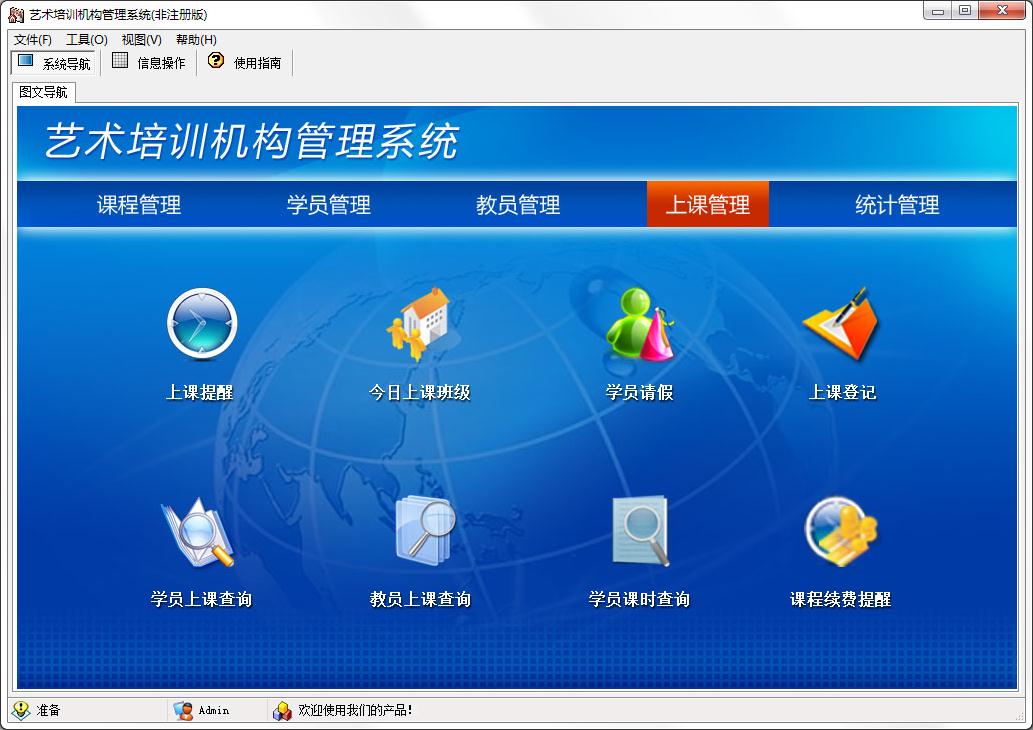This screenshot has height=730, width=1033.
Task: Click the 系统导航 toolbar label
Action: click(67, 63)
